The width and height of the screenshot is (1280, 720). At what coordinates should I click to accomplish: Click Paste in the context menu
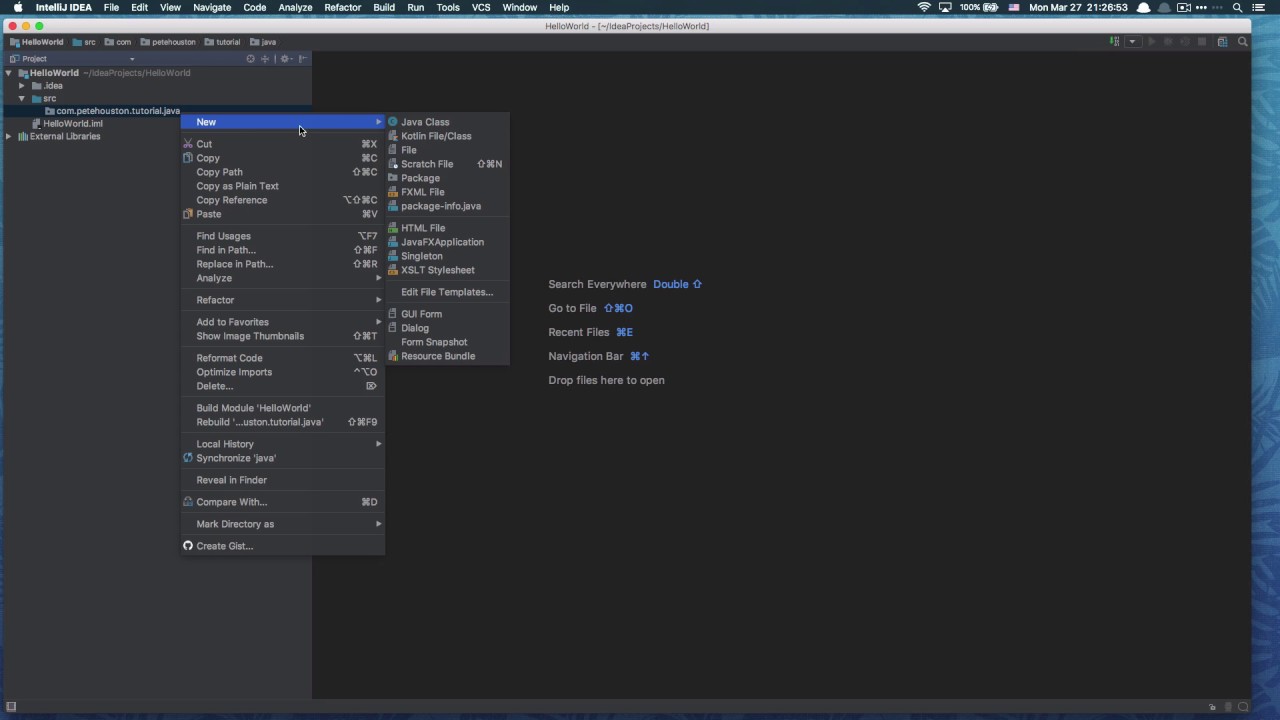283,214
